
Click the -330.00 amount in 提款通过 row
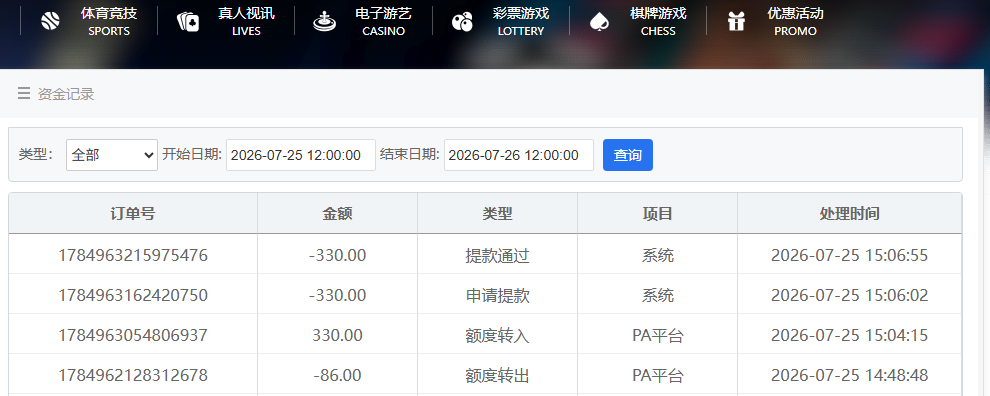tap(337, 255)
